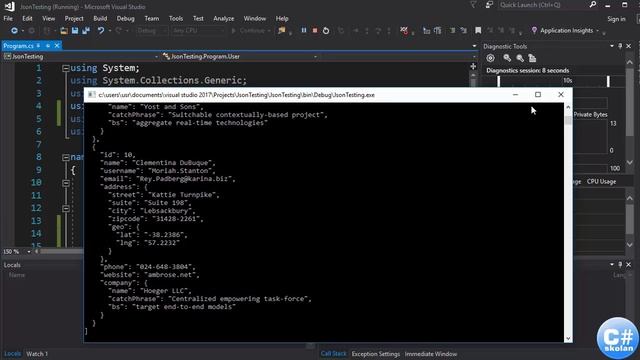Open the Debug menu
640x360 pixels.
[x=125, y=19]
